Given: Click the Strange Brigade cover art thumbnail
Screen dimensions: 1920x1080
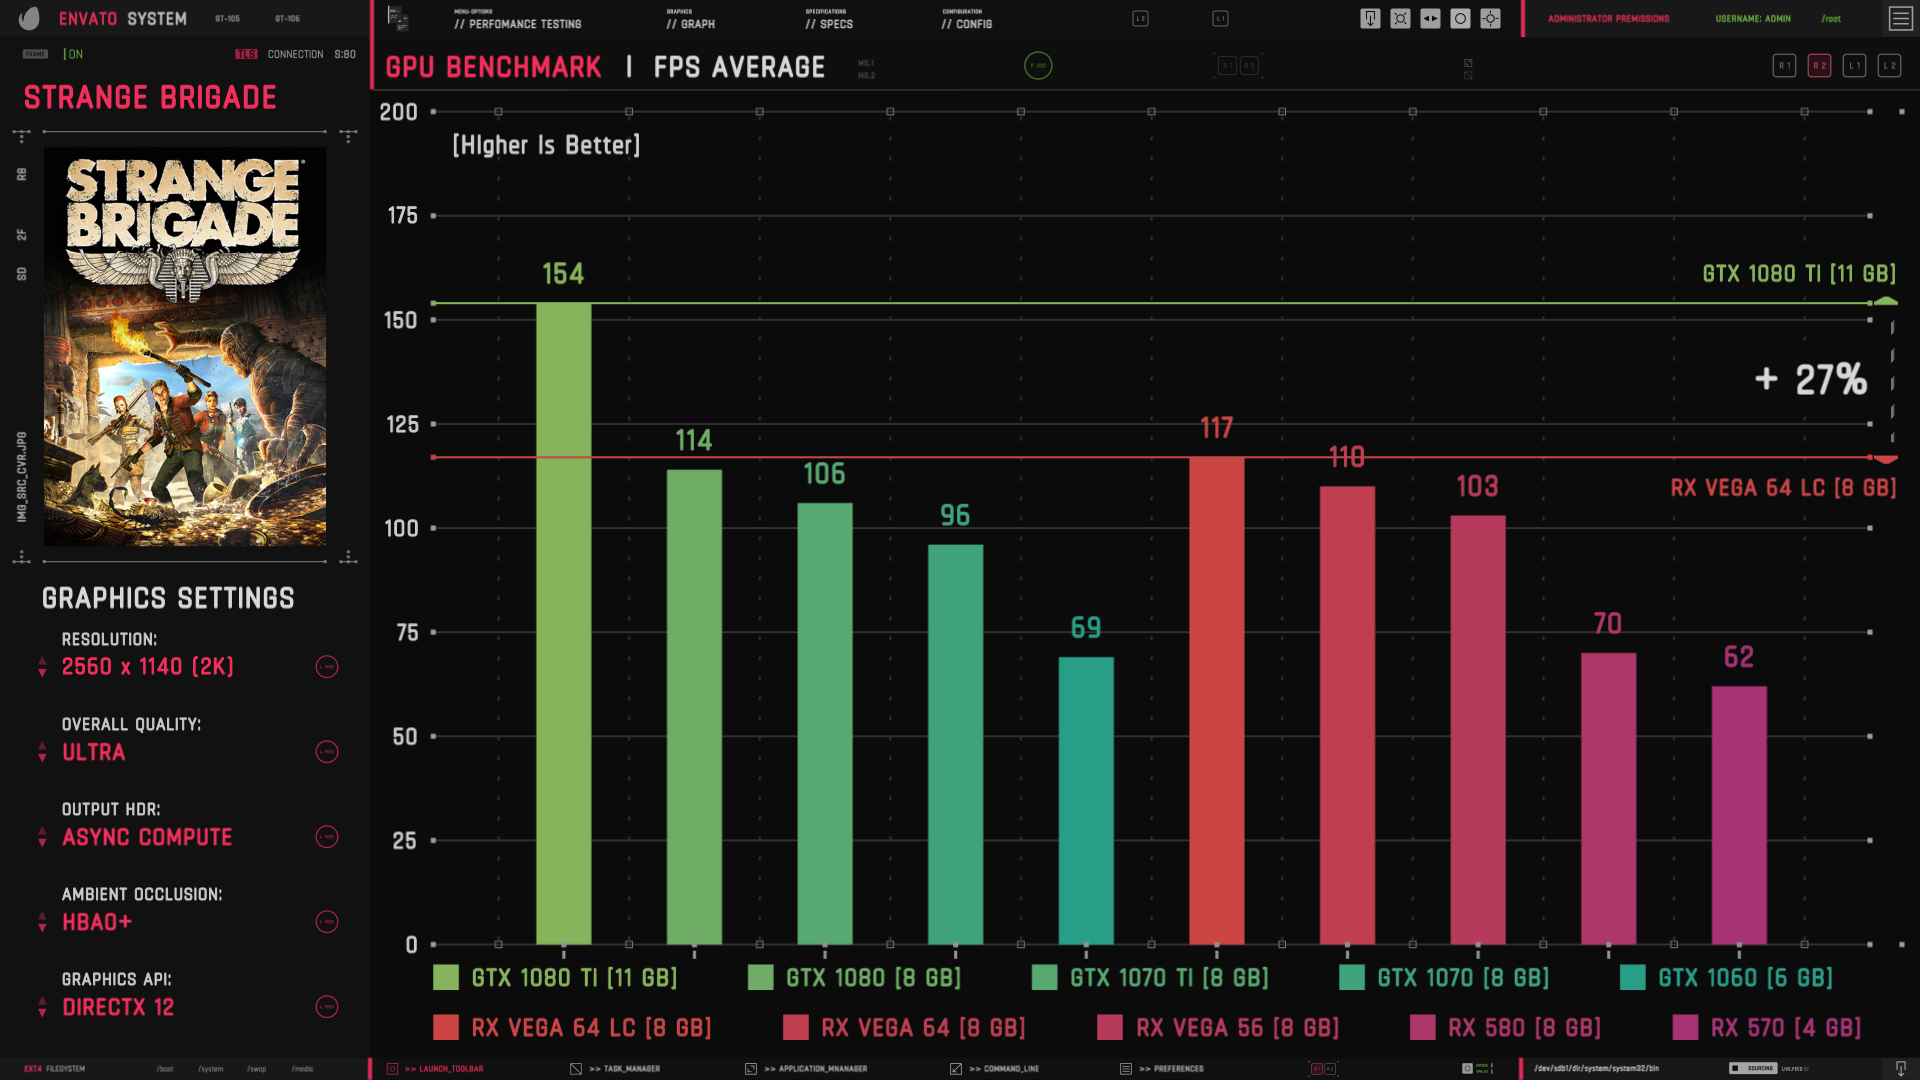Looking at the screenshot, I should (x=184, y=346).
